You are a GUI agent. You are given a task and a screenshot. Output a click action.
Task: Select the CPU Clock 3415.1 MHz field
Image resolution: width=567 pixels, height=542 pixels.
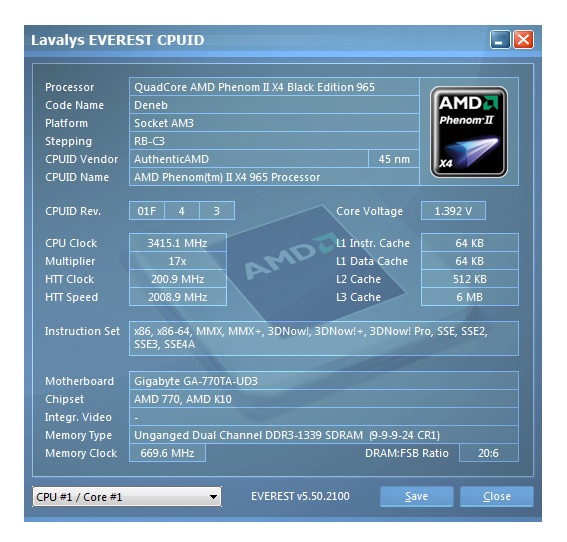click(x=178, y=243)
